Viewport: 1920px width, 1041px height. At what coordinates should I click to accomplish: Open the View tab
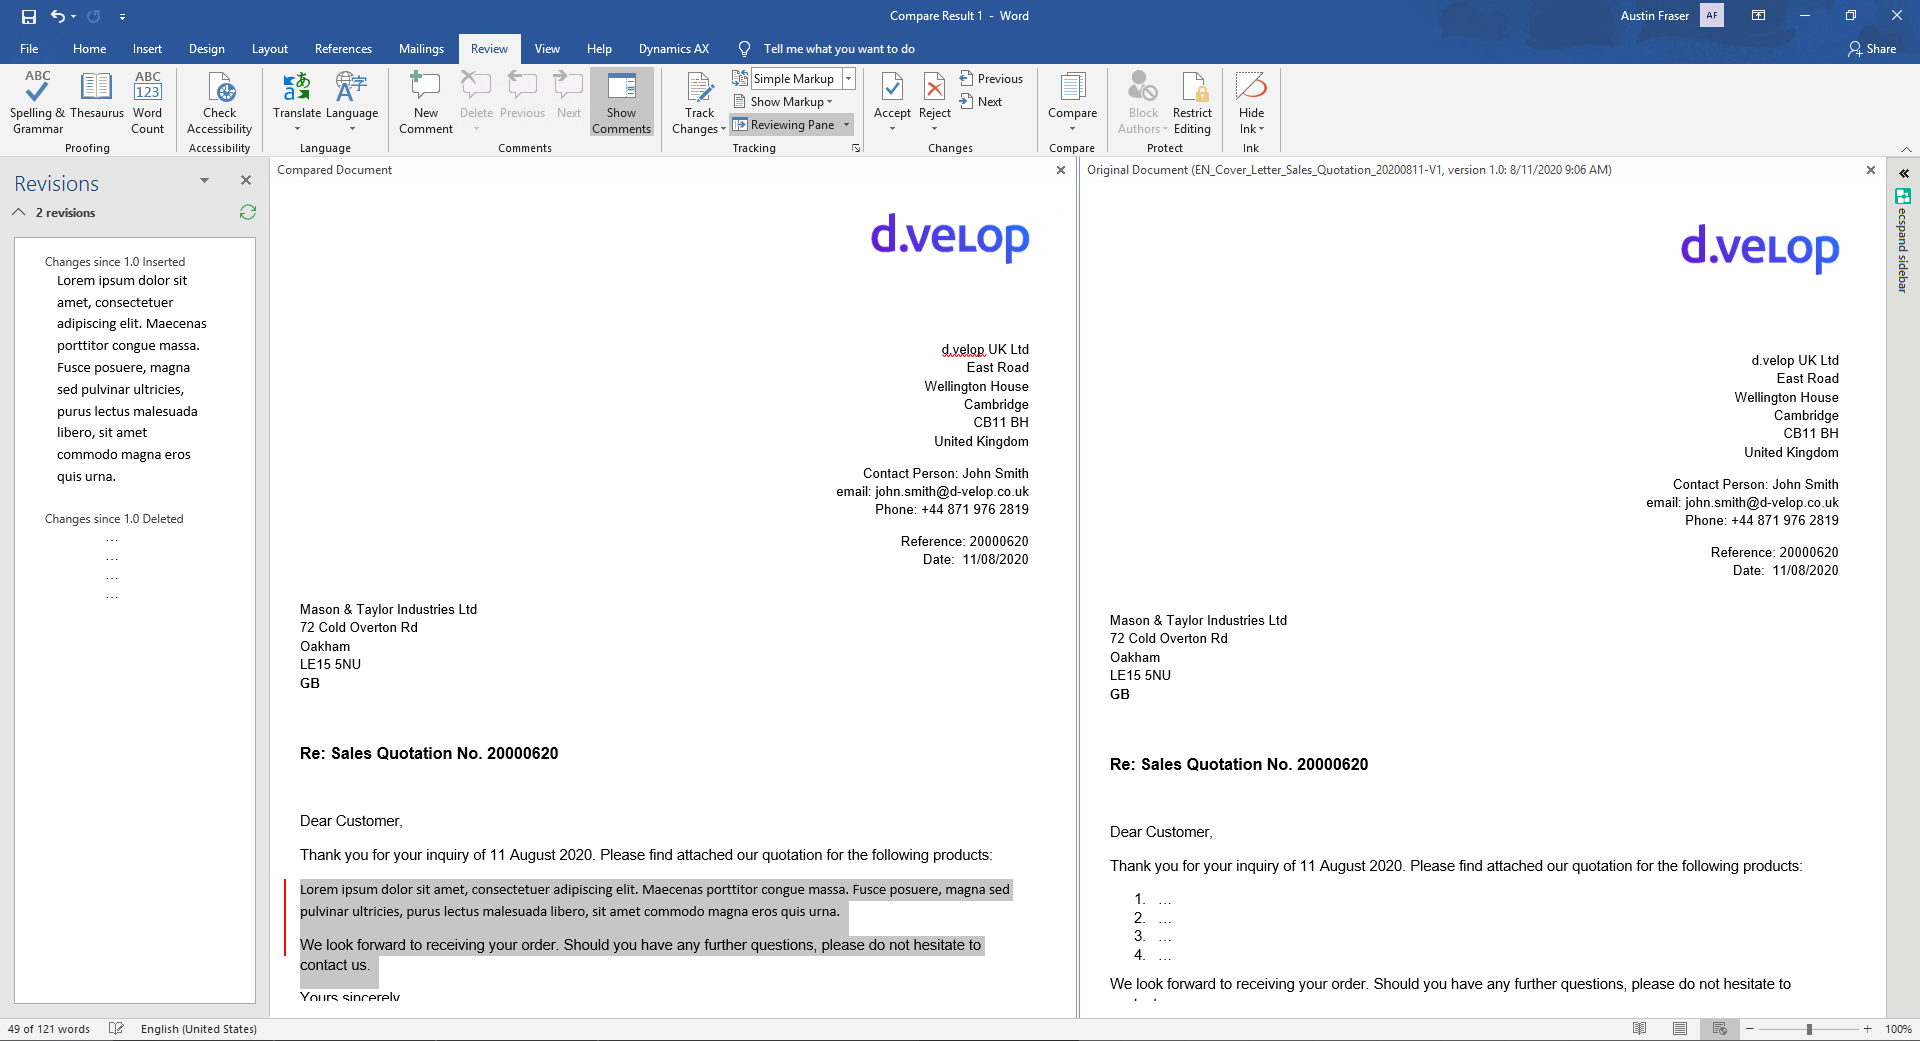547,49
